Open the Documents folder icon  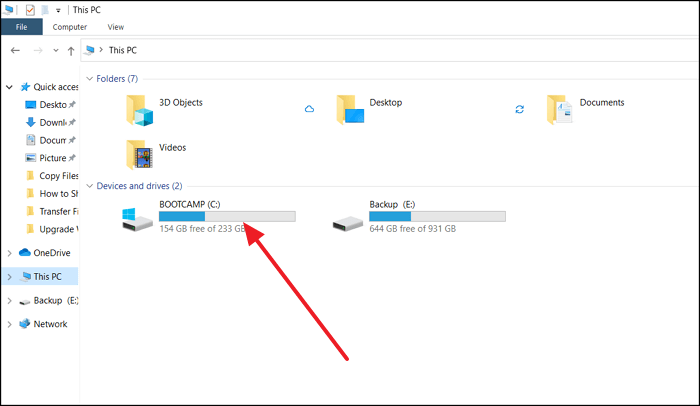[x=561, y=109]
